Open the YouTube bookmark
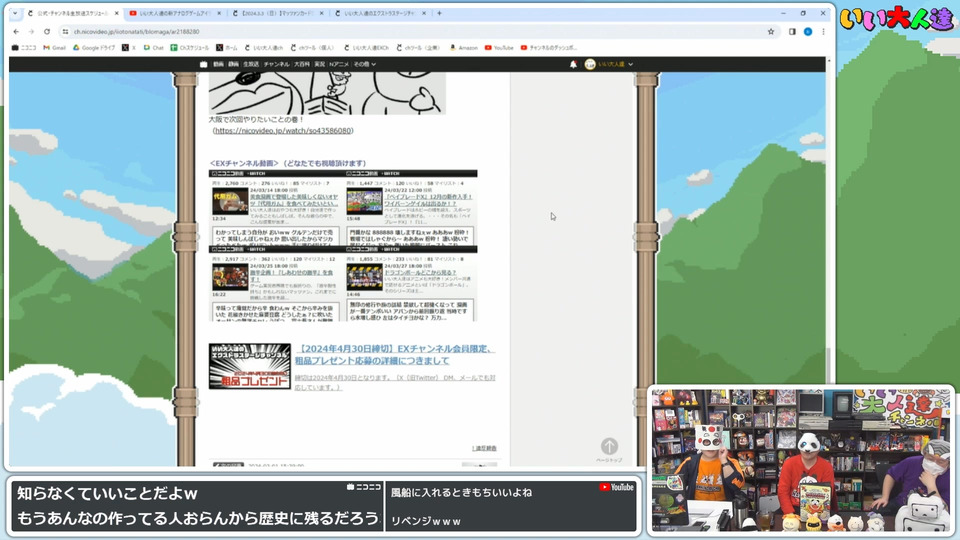Image resolution: width=960 pixels, height=540 pixels. (x=499, y=47)
